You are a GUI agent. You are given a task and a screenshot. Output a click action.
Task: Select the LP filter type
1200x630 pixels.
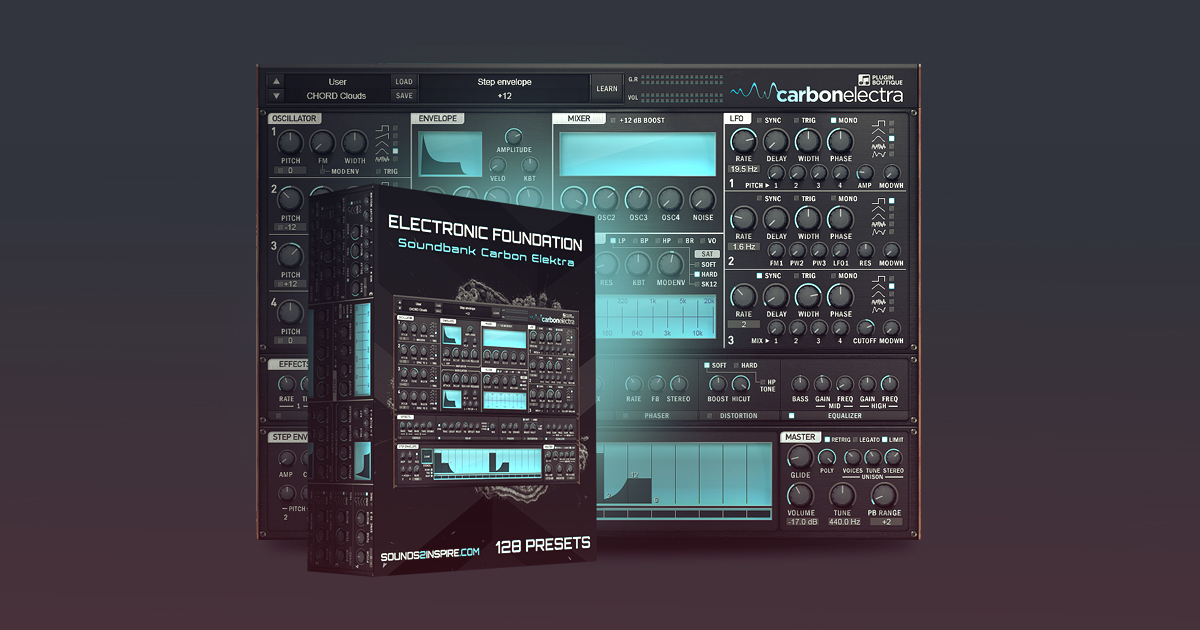click(x=611, y=241)
